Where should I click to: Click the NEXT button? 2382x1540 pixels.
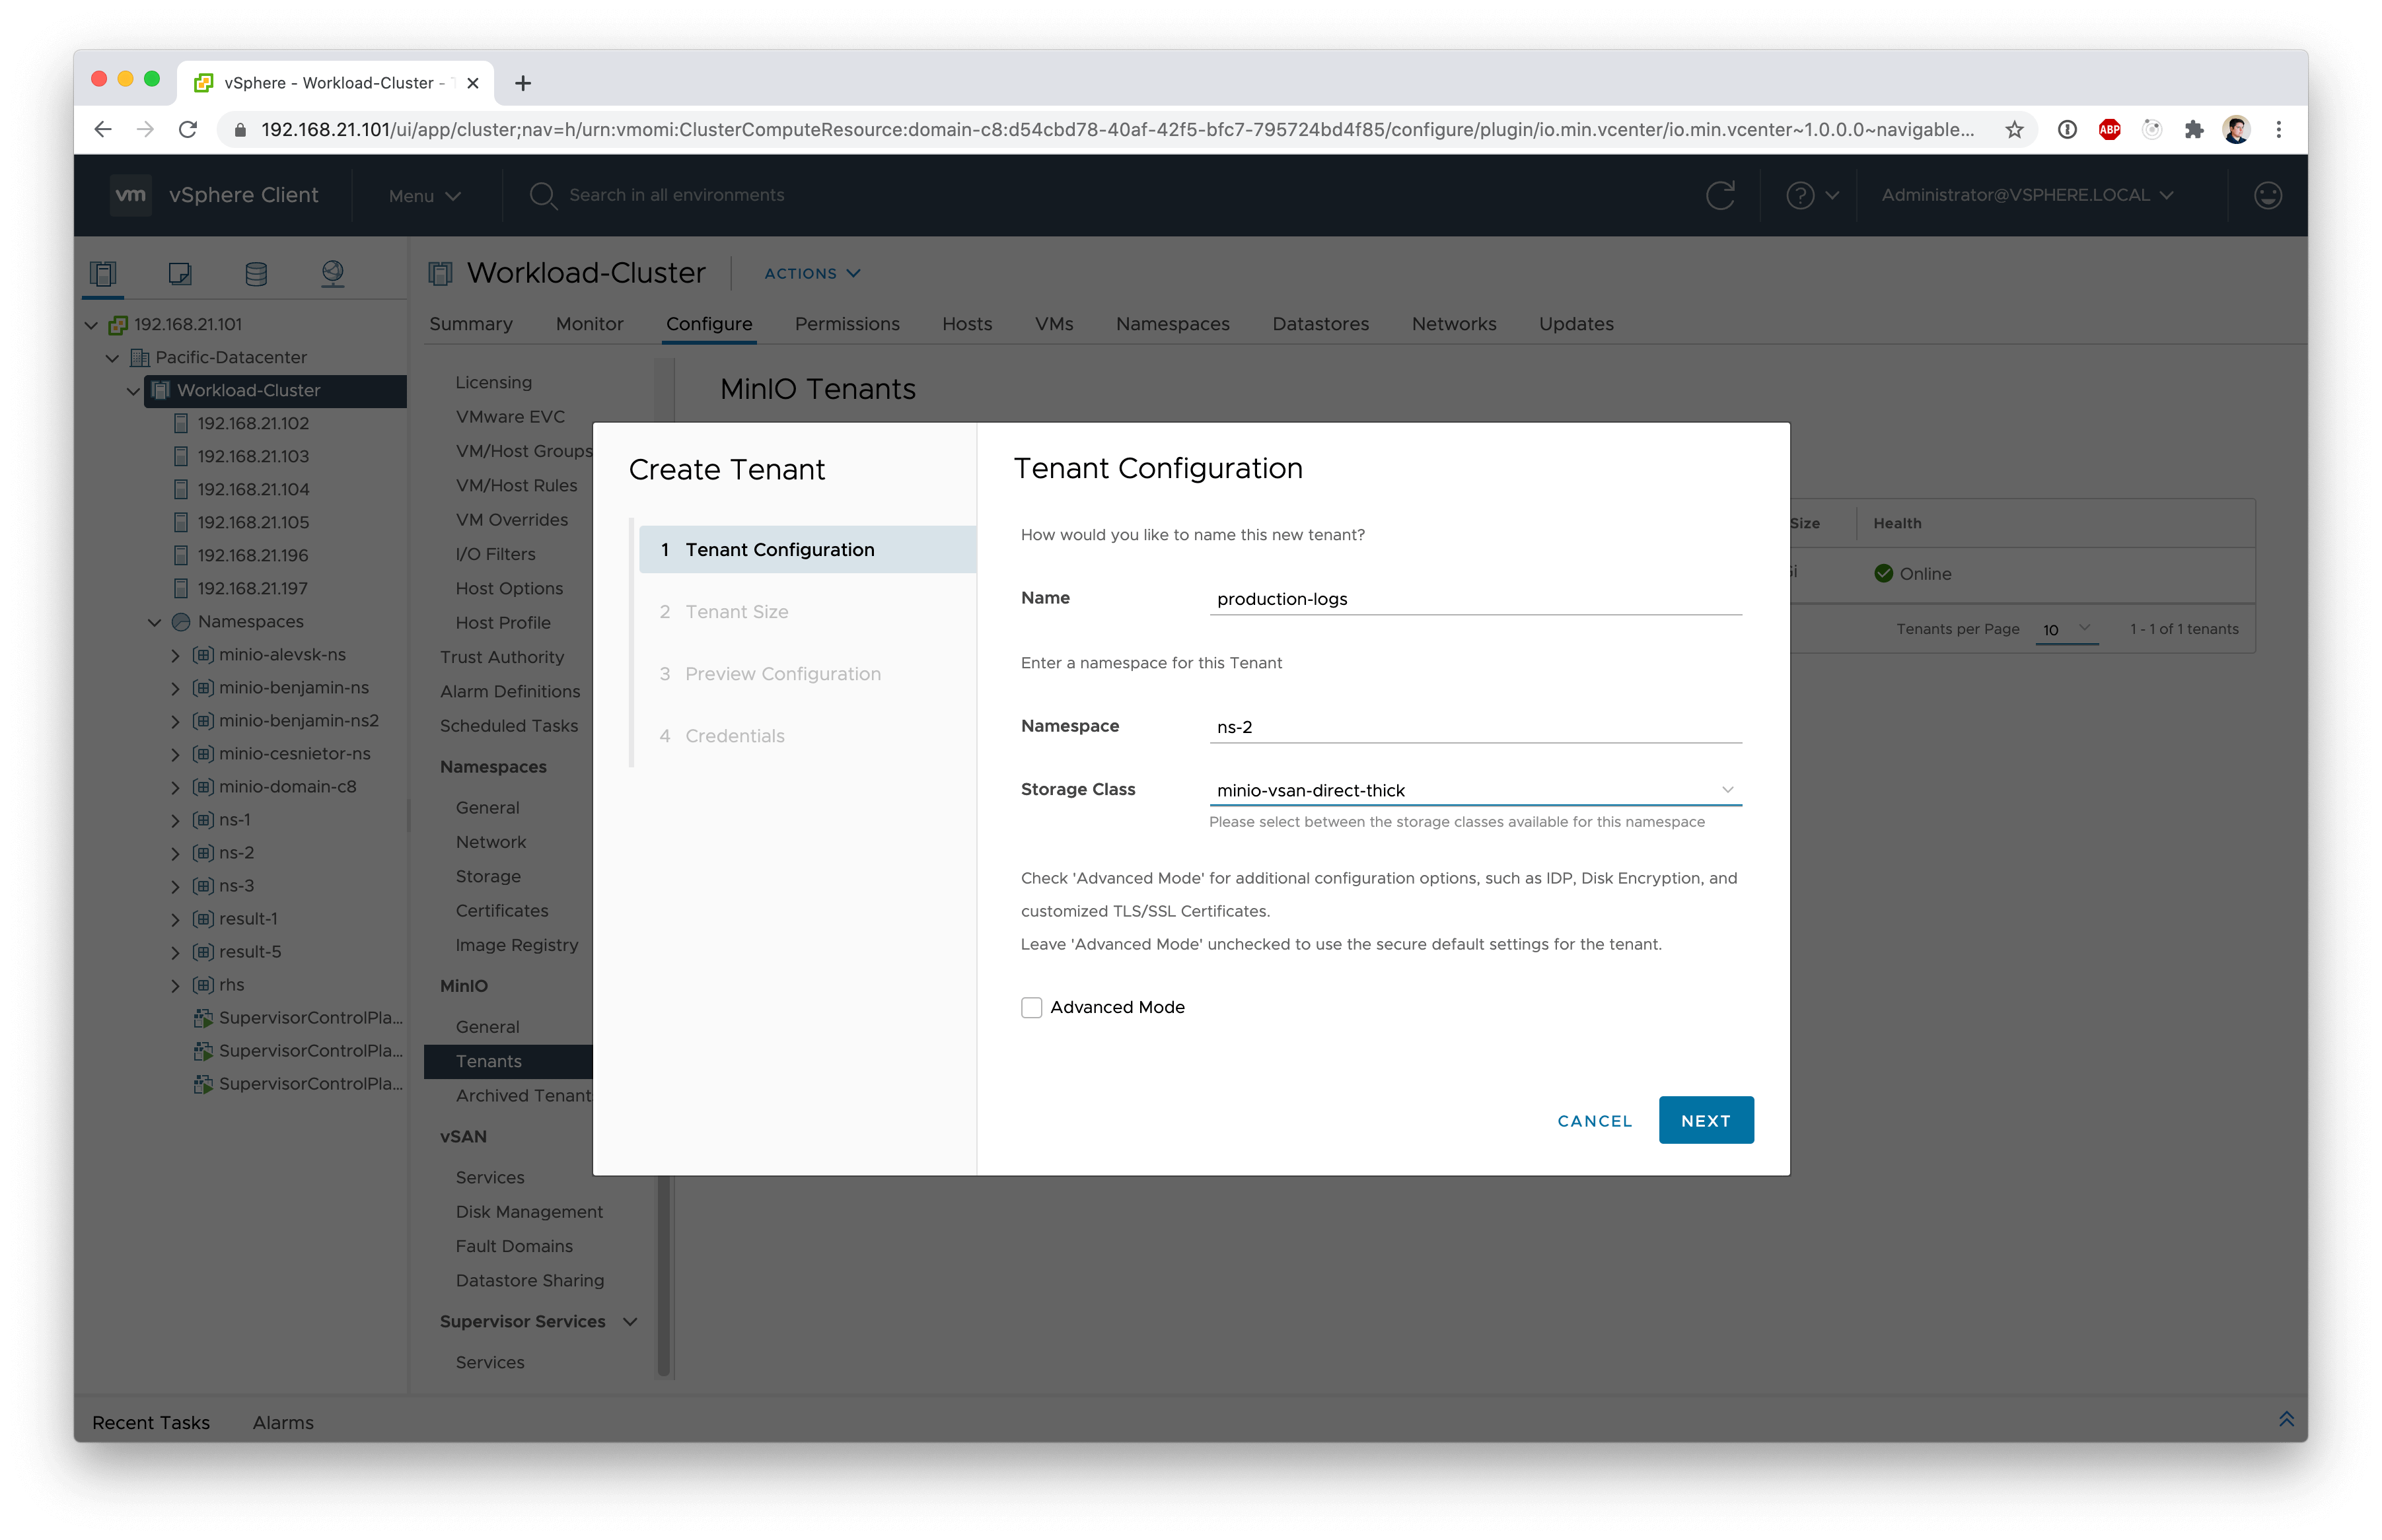[1705, 1120]
